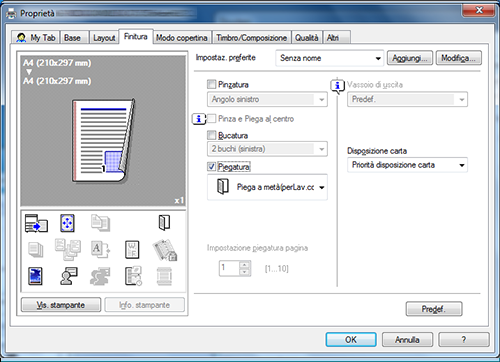This screenshot has width=500, height=362.
Task: Enable the Bucatura checkbox
Action: (211, 135)
